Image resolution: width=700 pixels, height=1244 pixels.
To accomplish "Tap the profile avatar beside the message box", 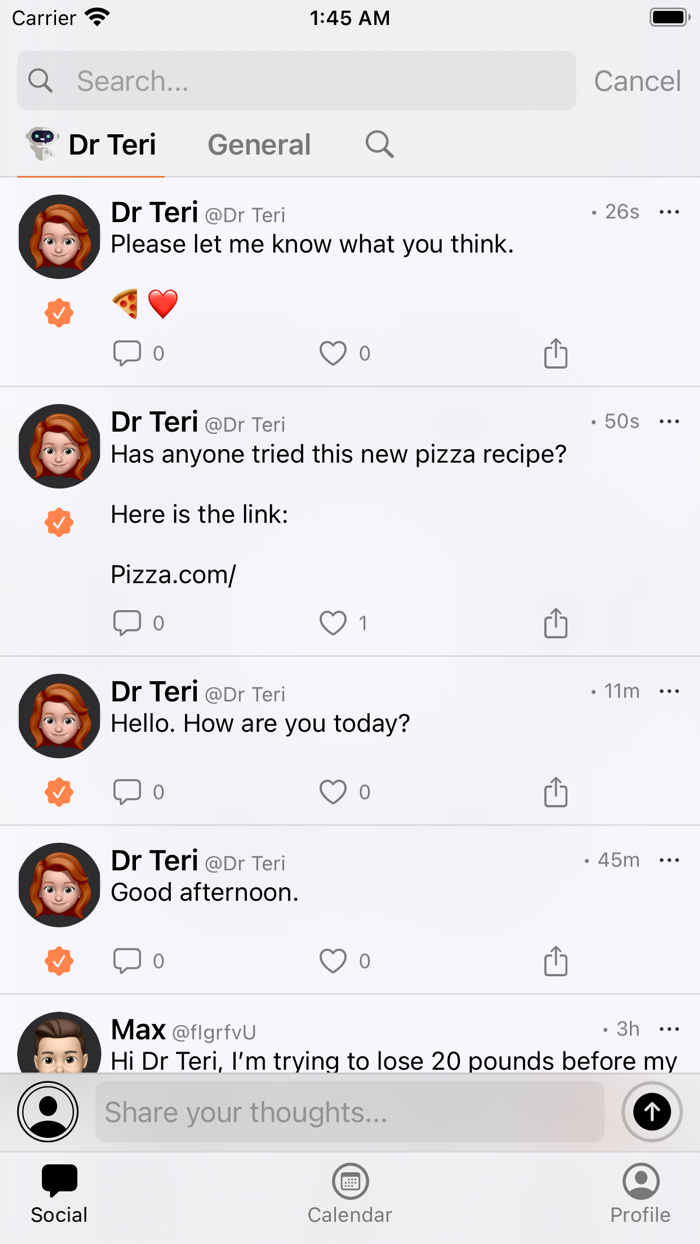I will 47,1112.
